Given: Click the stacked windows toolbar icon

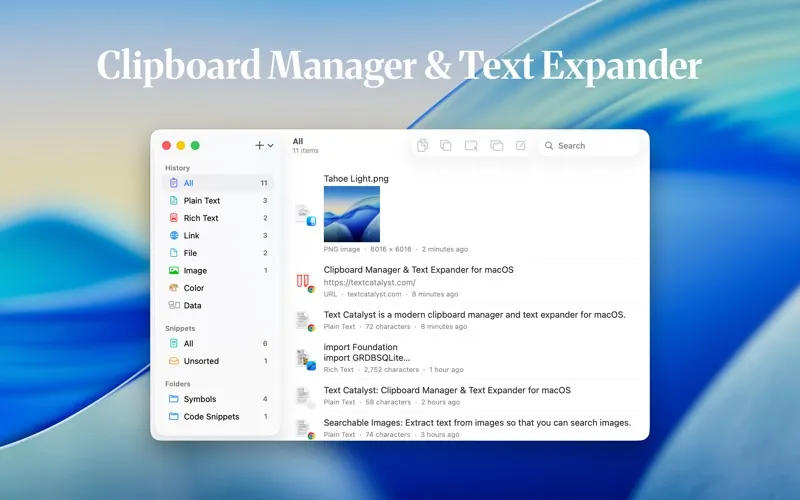Looking at the screenshot, I should 496,146.
